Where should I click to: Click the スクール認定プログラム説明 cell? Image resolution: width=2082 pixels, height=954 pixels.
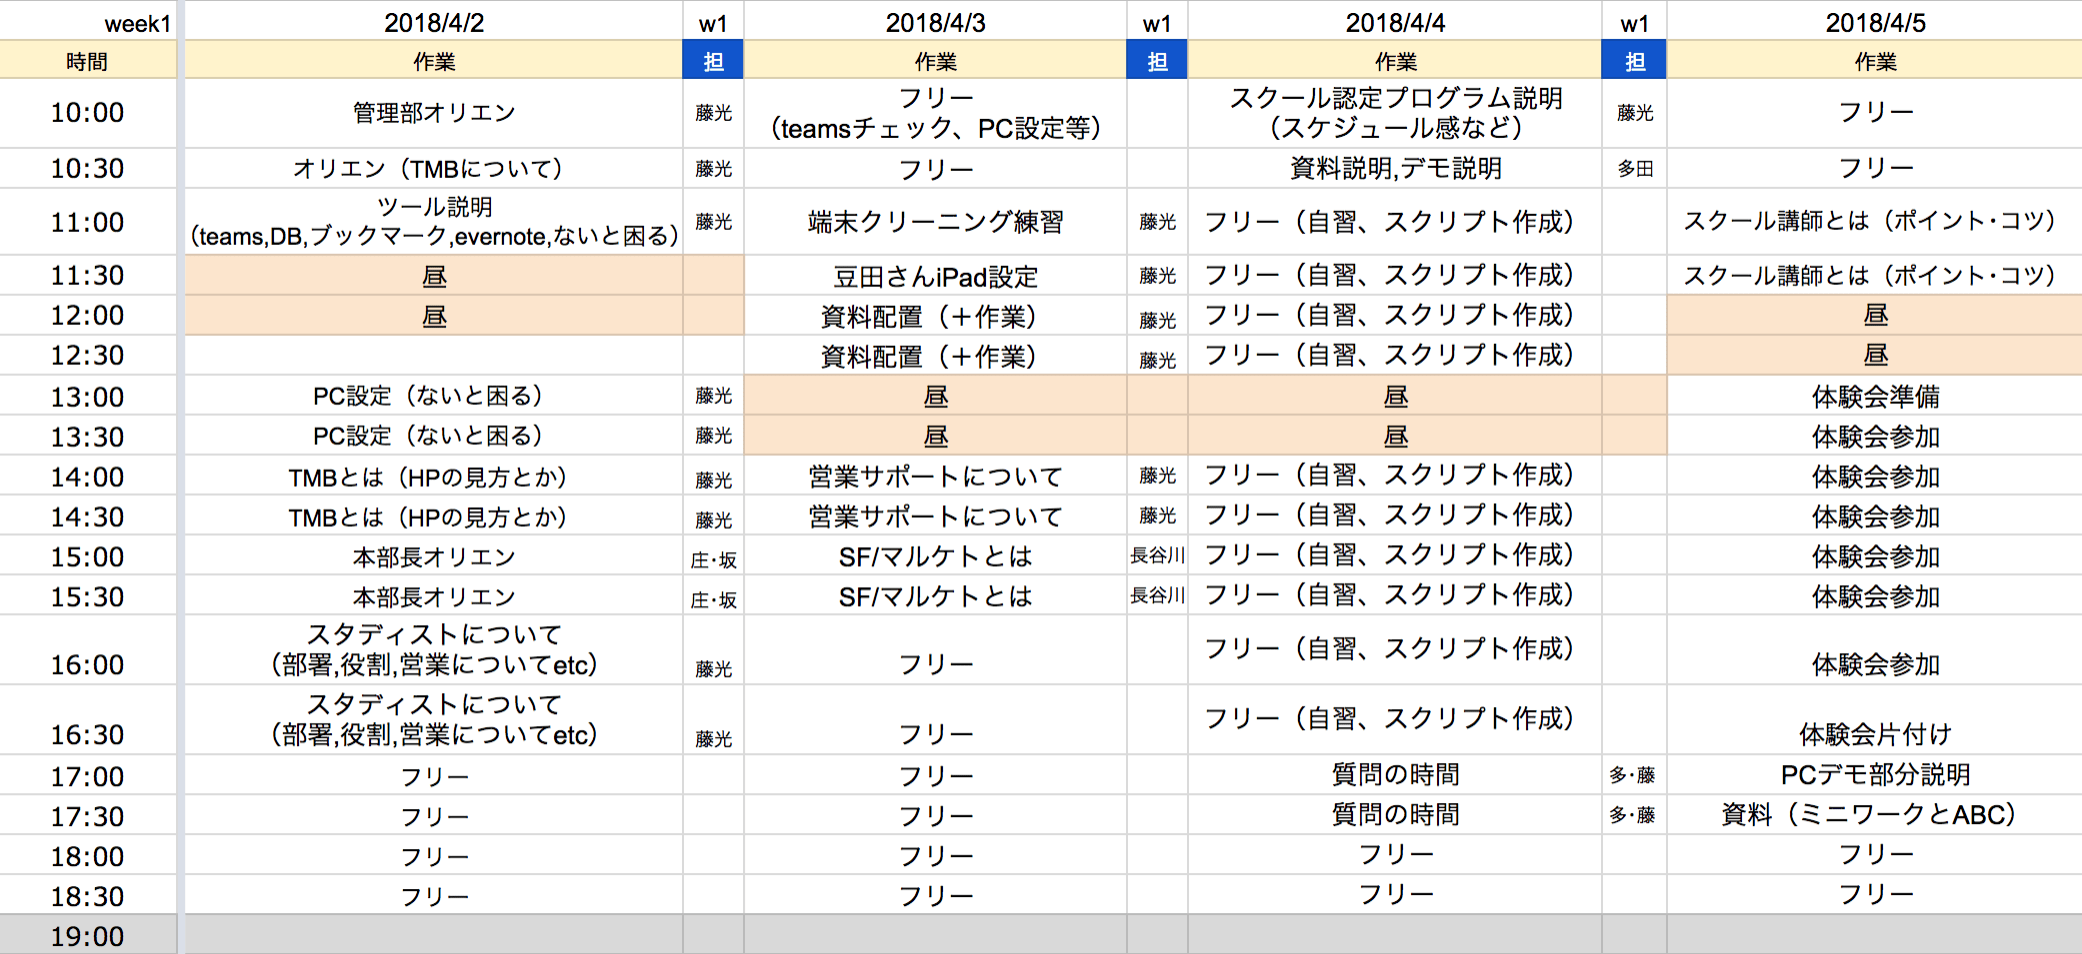[1395, 113]
